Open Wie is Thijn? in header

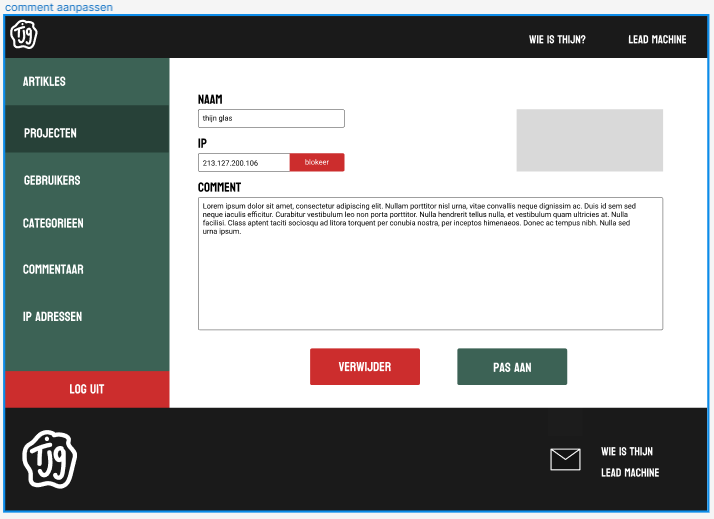[557, 40]
